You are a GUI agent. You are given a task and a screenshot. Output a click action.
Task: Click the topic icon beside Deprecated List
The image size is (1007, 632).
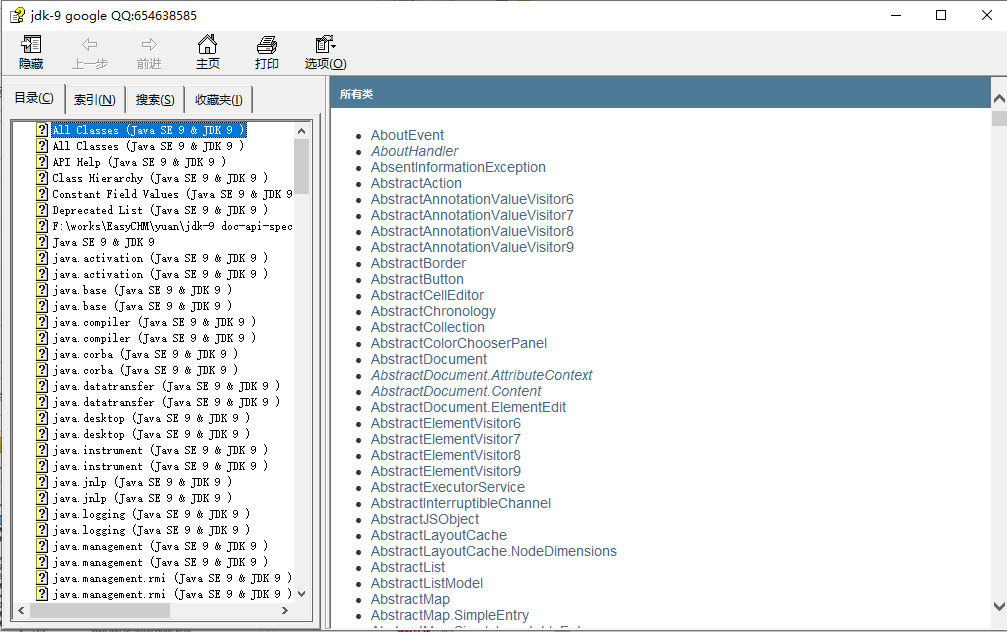[x=42, y=210]
